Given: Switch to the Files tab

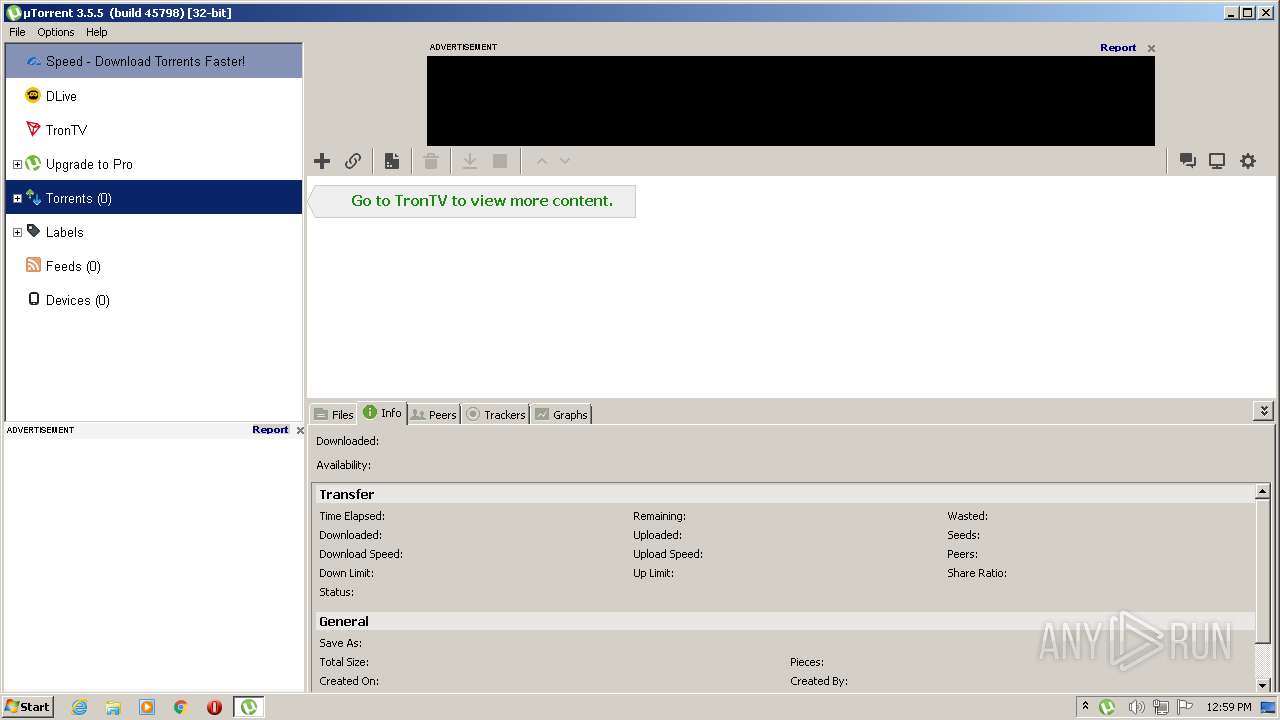Looking at the screenshot, I should click(x=333, y=414).
